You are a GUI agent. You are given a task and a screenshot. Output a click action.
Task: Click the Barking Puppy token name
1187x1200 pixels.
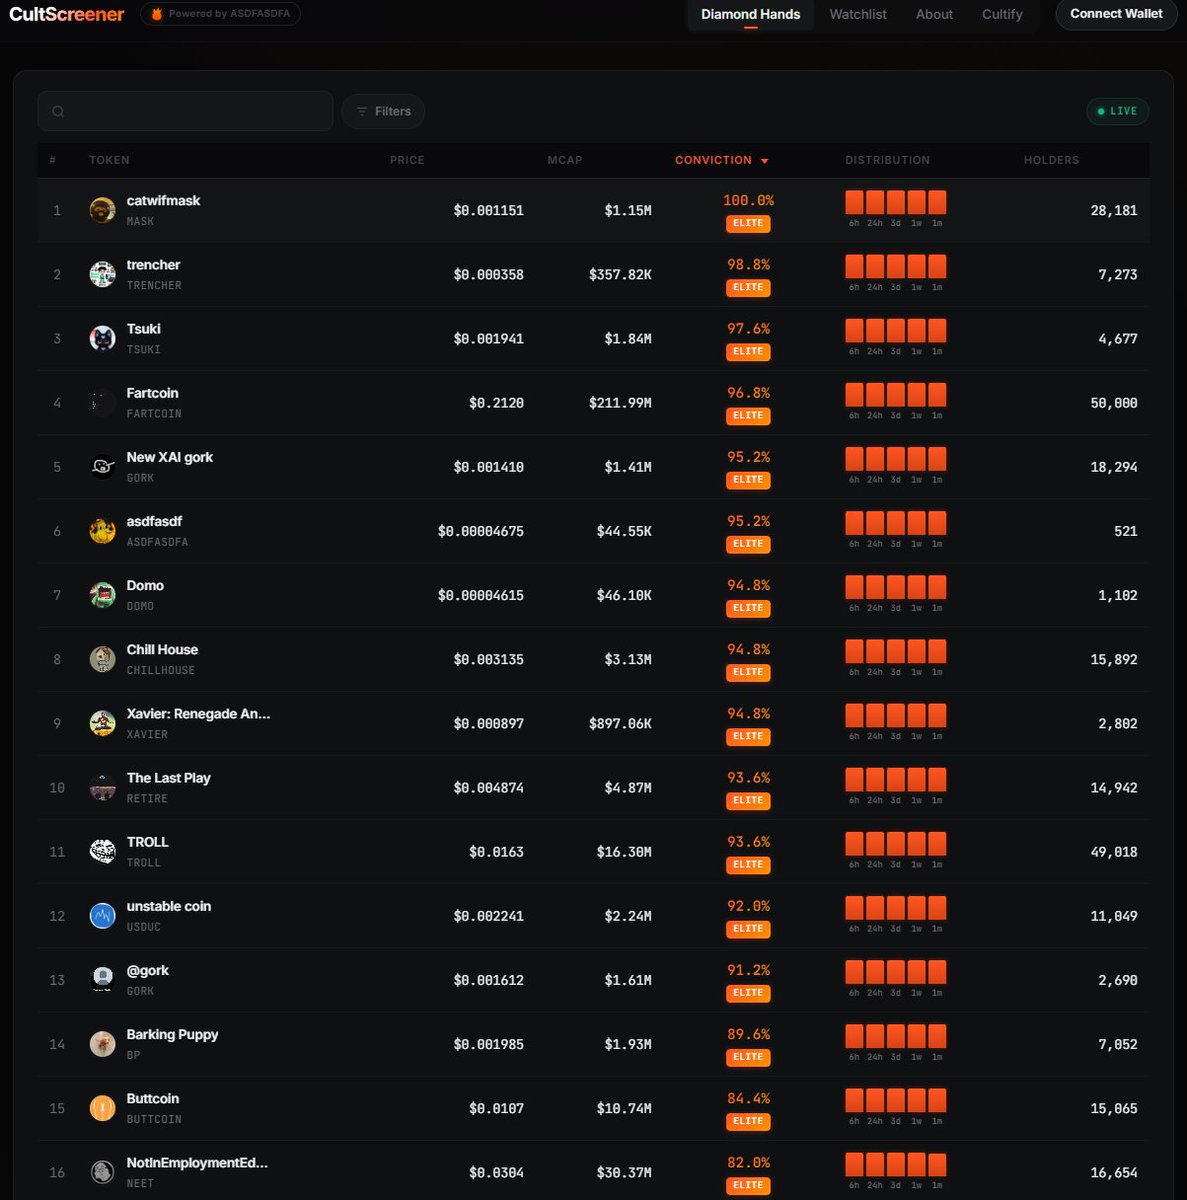pos(172,1034)
